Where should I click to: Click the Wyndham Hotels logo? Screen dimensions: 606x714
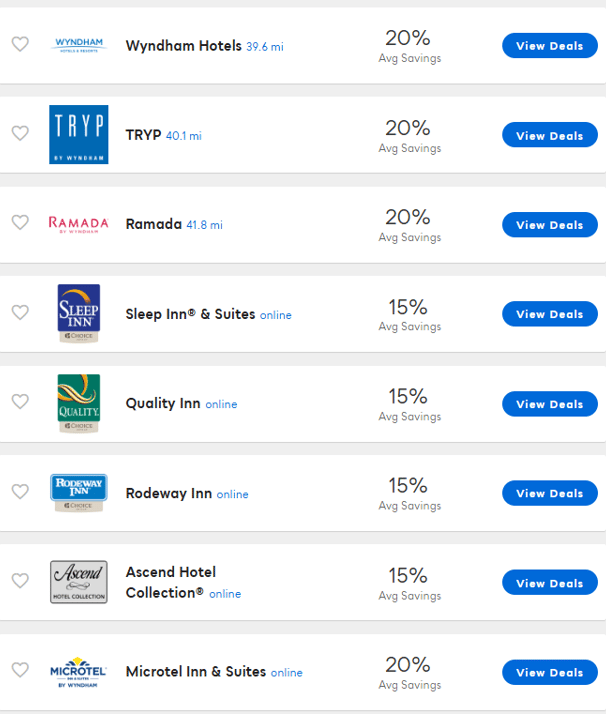(x=79, y=45)
